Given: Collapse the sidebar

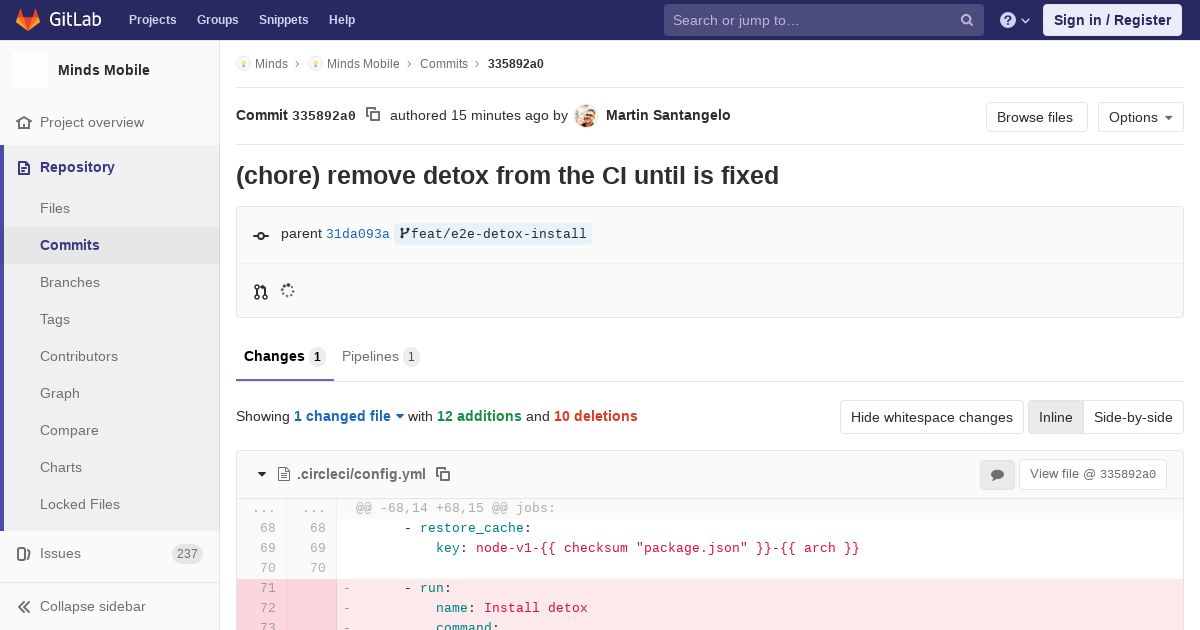Looking at the screenshot, I should coord(92,606).
